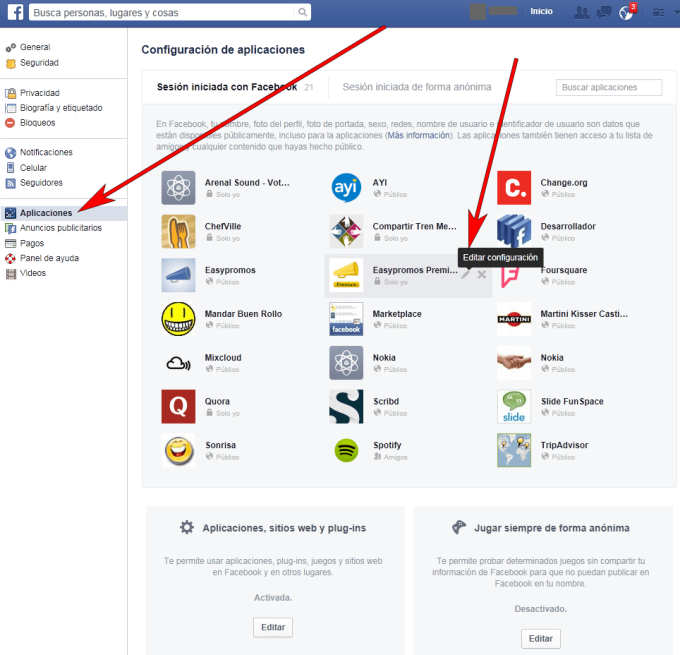Click the Change.org app icon
The height and width of the screenshot is (655, 680).
[514, 188]
